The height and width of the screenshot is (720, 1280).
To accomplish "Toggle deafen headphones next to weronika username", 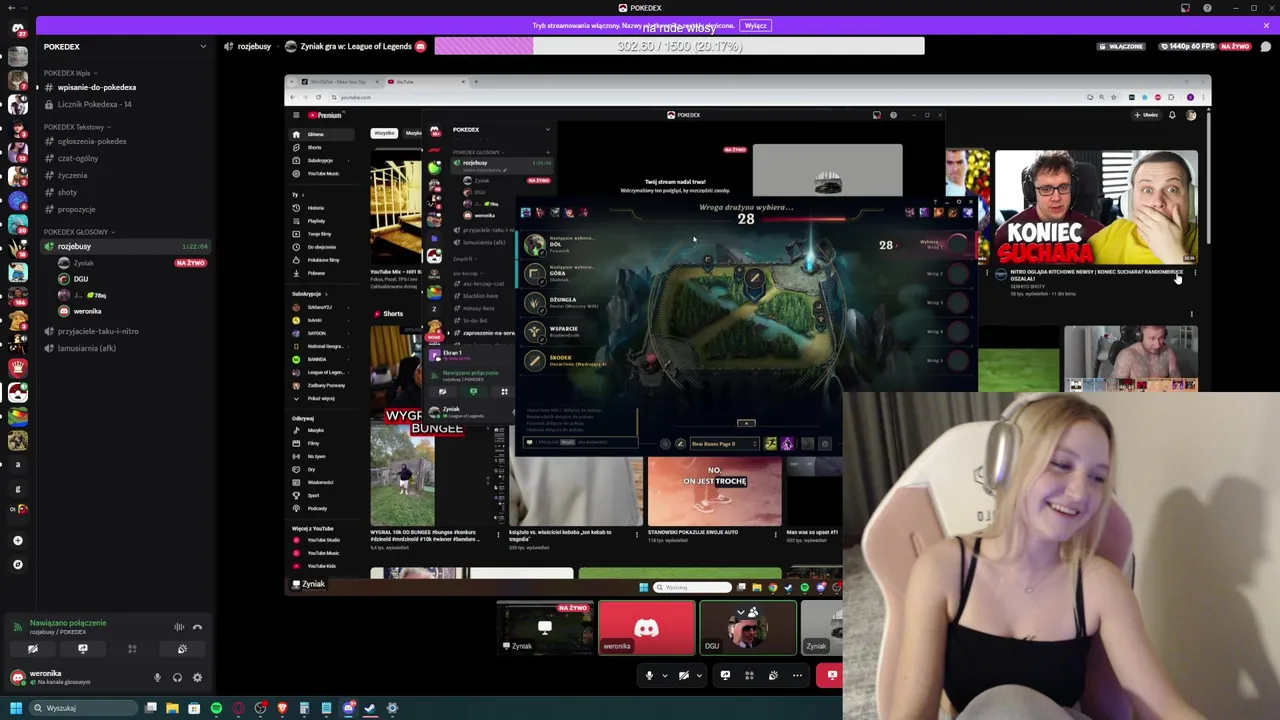I will click(177, 677).
